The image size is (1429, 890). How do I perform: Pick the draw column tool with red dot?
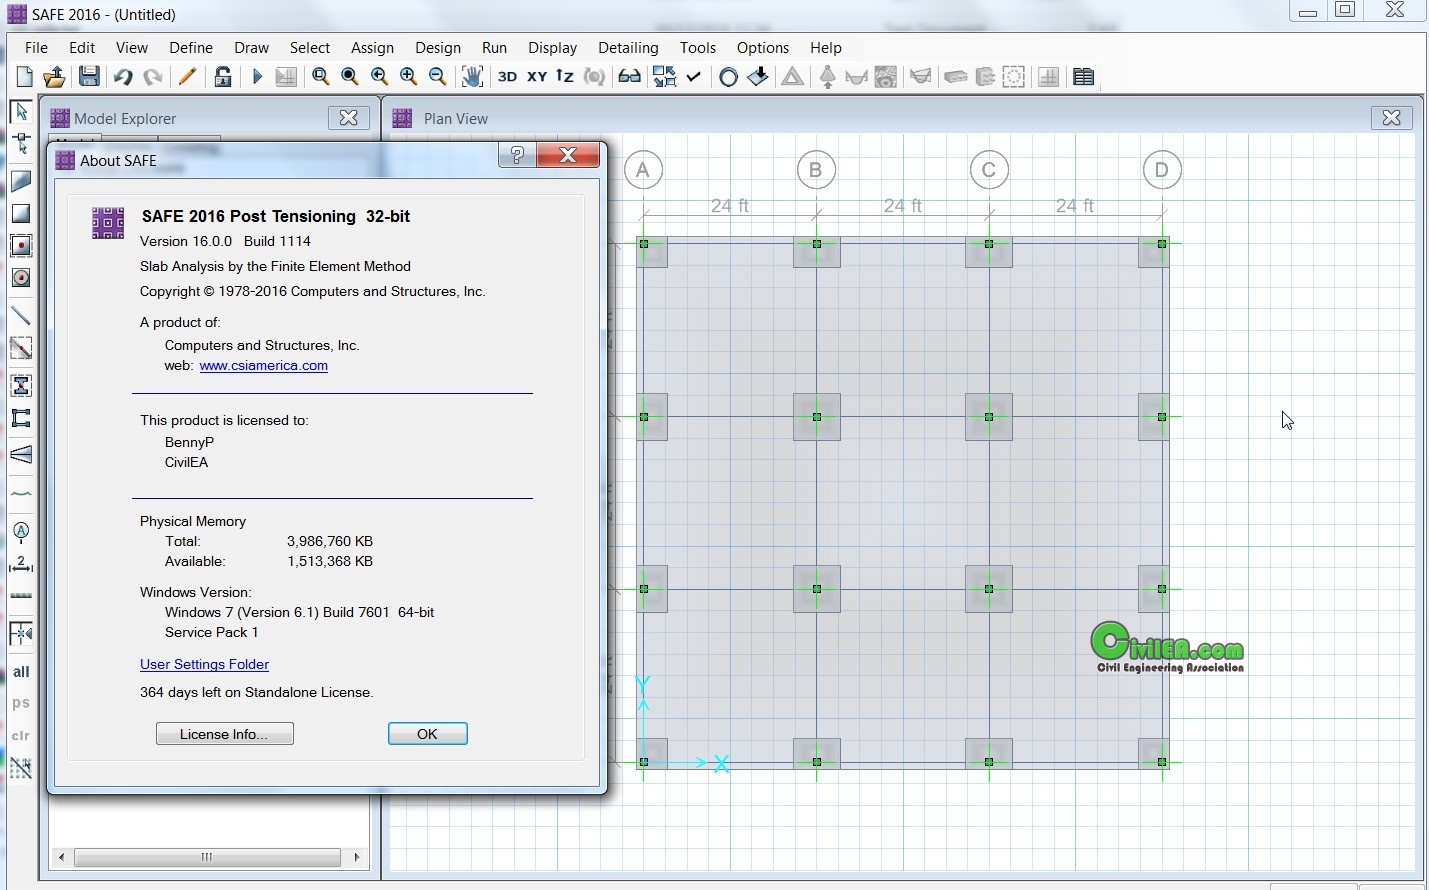(x=21, y=245)
